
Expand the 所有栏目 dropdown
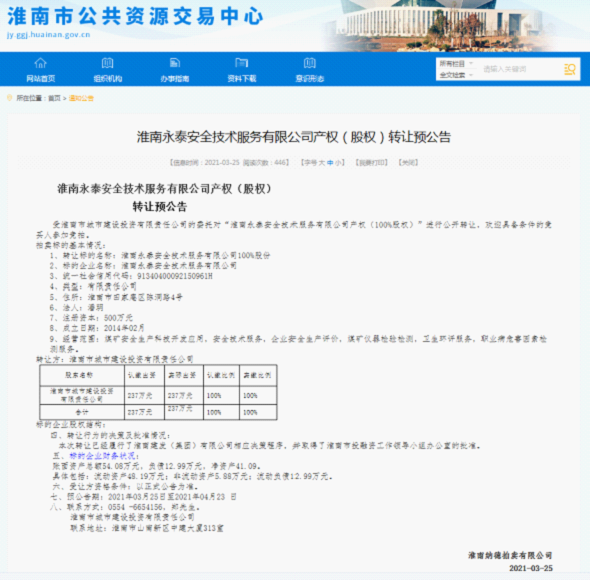point(456,64)
